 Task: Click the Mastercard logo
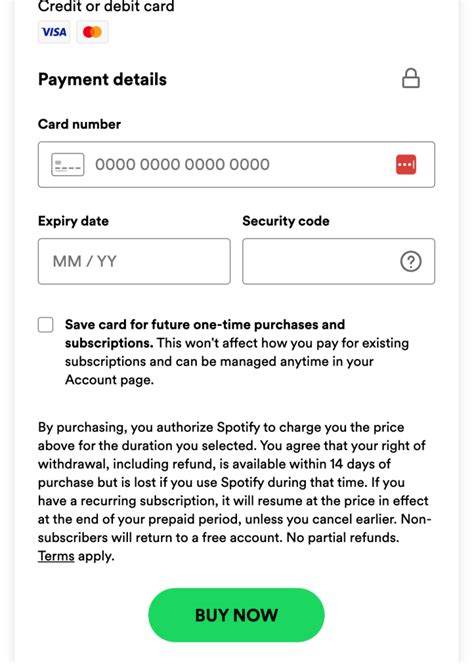click(x=92, y=32)
